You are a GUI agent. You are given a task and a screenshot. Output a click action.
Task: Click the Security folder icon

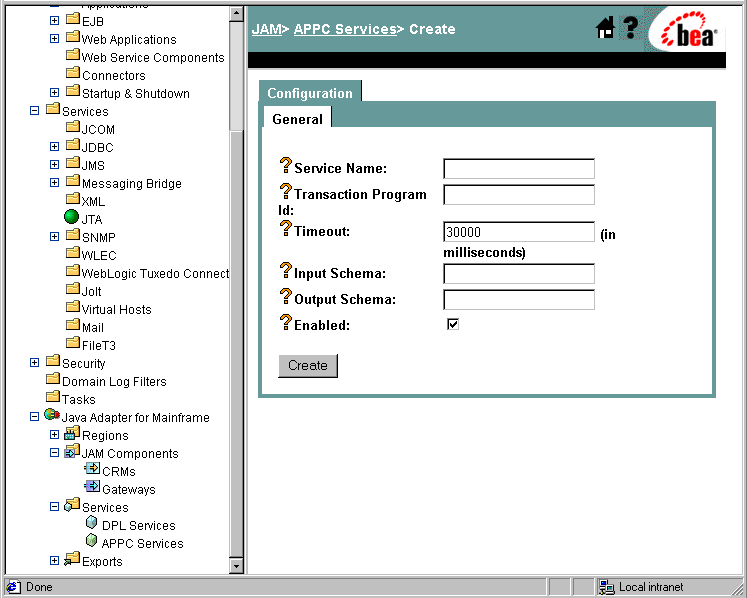(x=53, y=361)
